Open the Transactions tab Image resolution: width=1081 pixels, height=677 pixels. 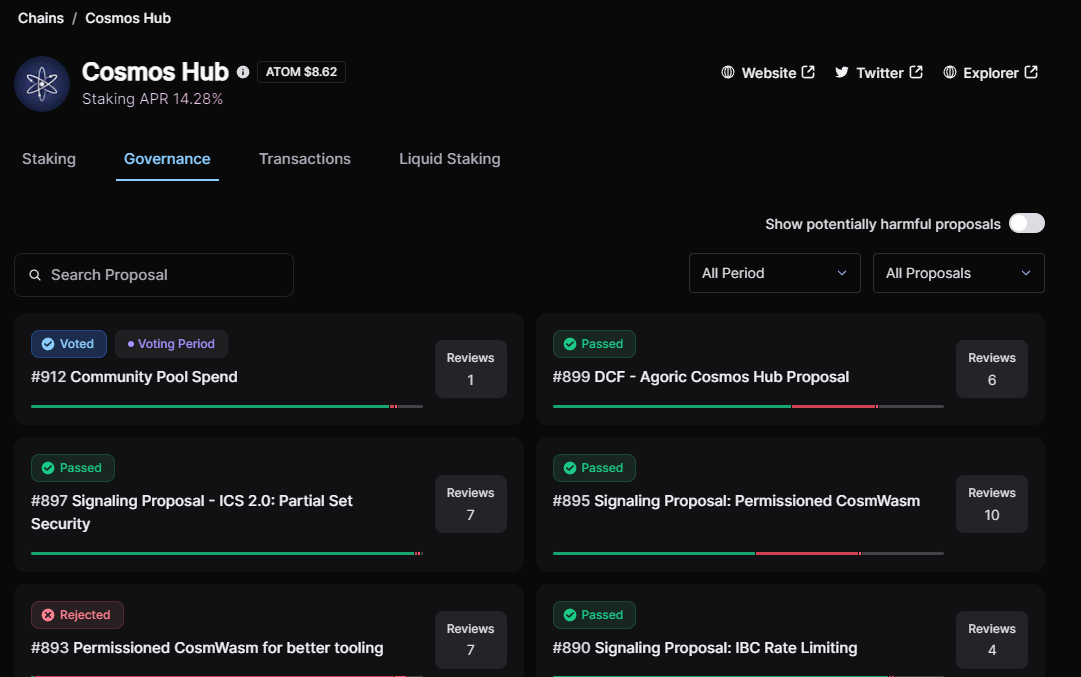(x=305, y=159)
